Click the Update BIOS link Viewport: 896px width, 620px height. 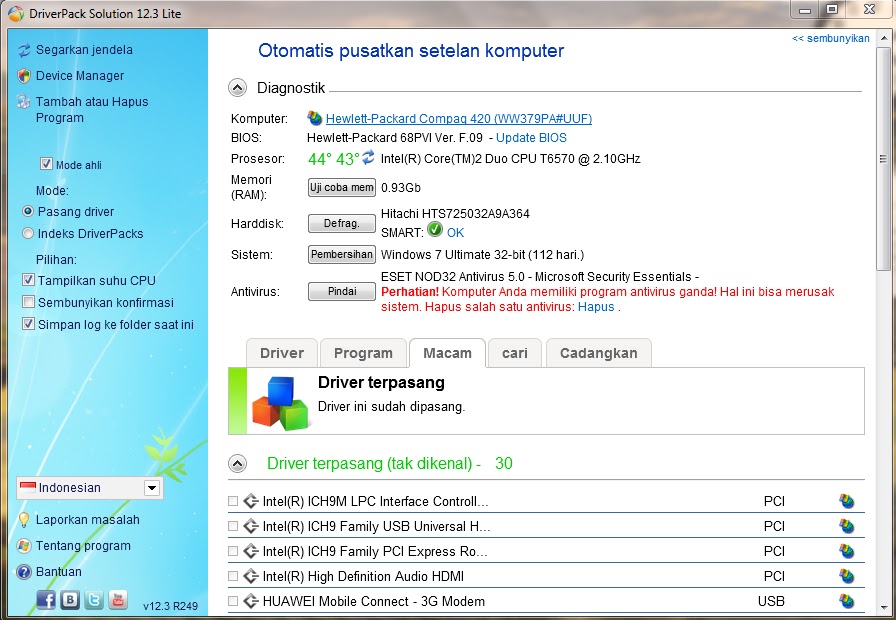coord(531,138)
